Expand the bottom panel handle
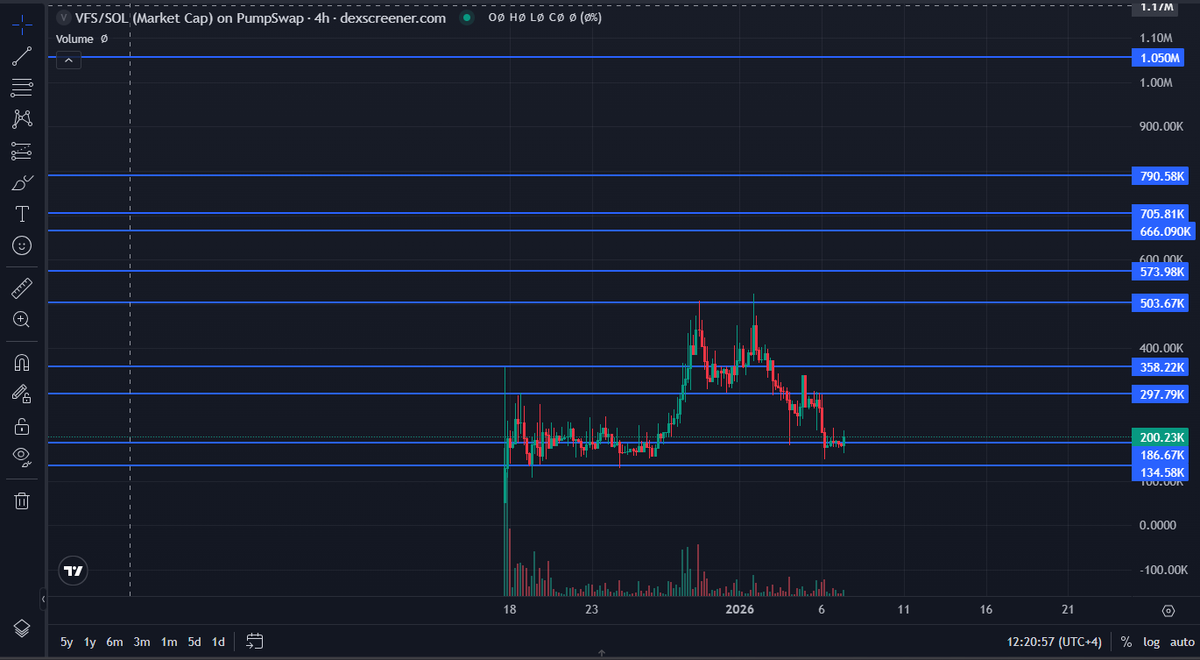Screen dimensions: 1200x660 coord(601,653)
